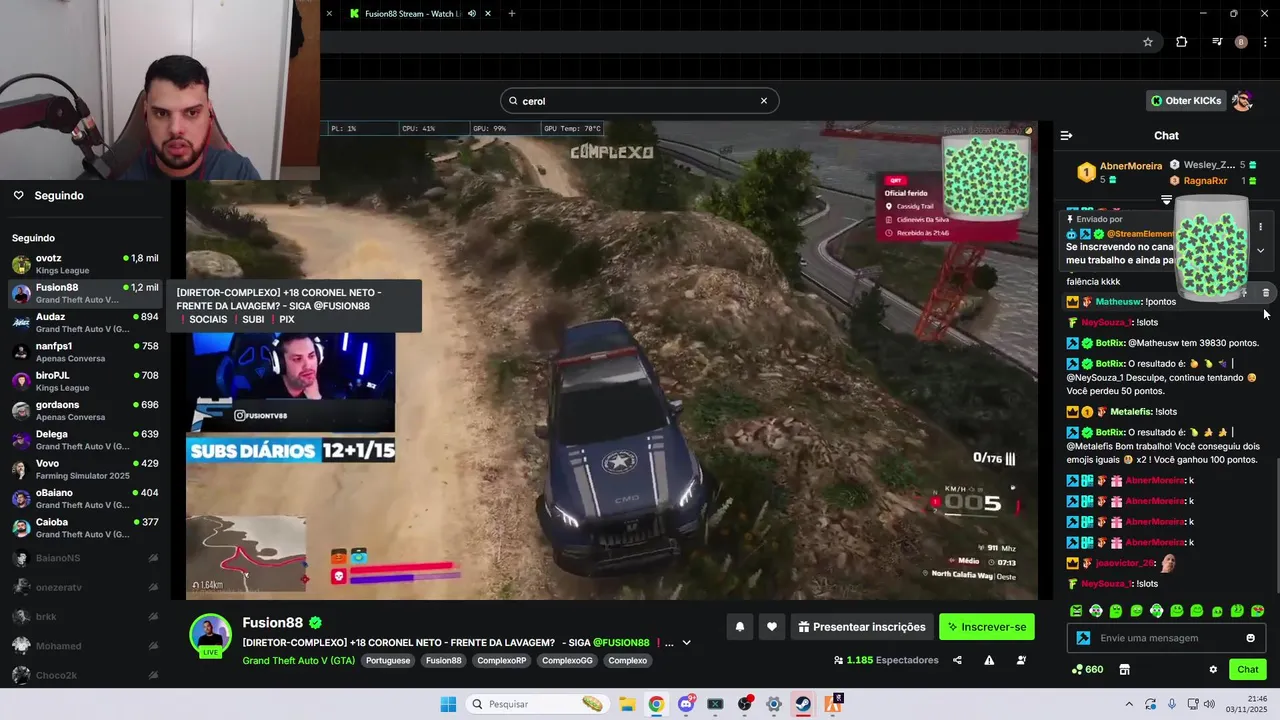Click the taskbar volume icon
This screenshot has width=1280, height=720.
(1209, 704)
